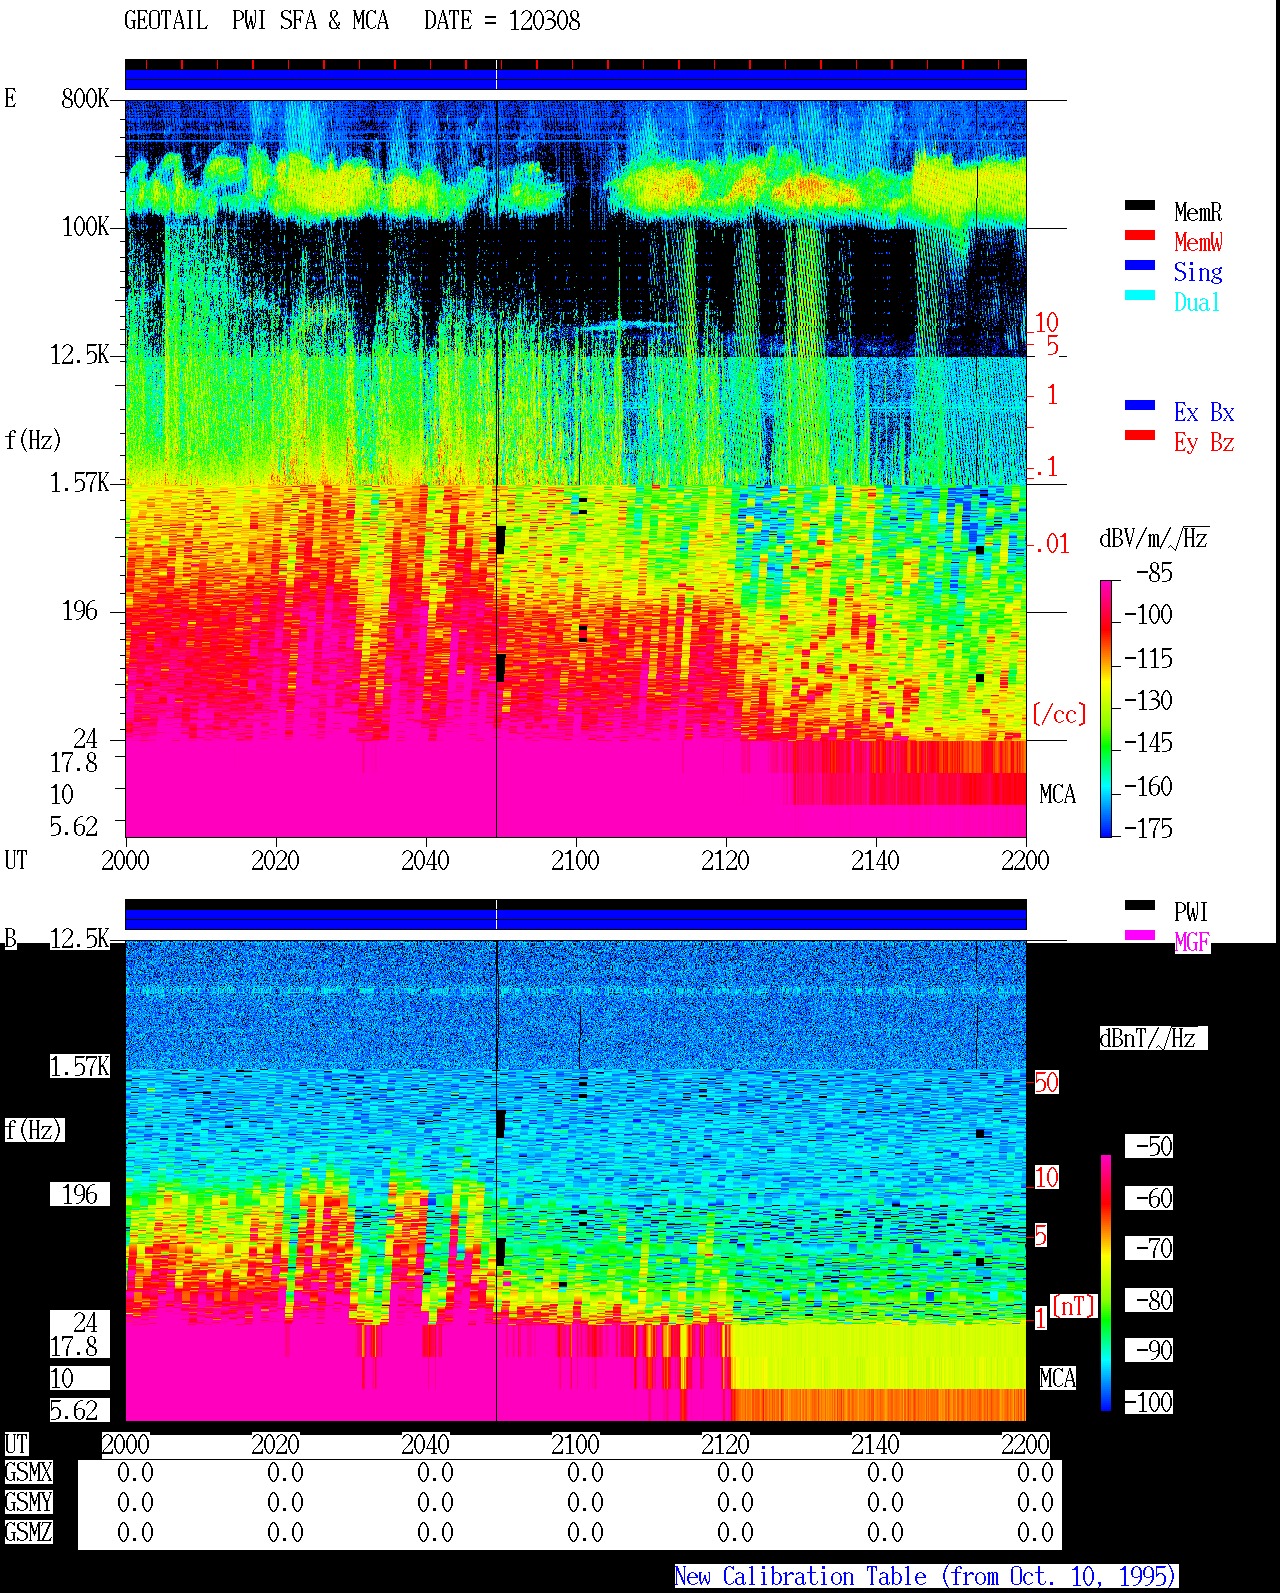Click the MemW legend label
1280x1593 pixels.
click(x=1197, y=242)
